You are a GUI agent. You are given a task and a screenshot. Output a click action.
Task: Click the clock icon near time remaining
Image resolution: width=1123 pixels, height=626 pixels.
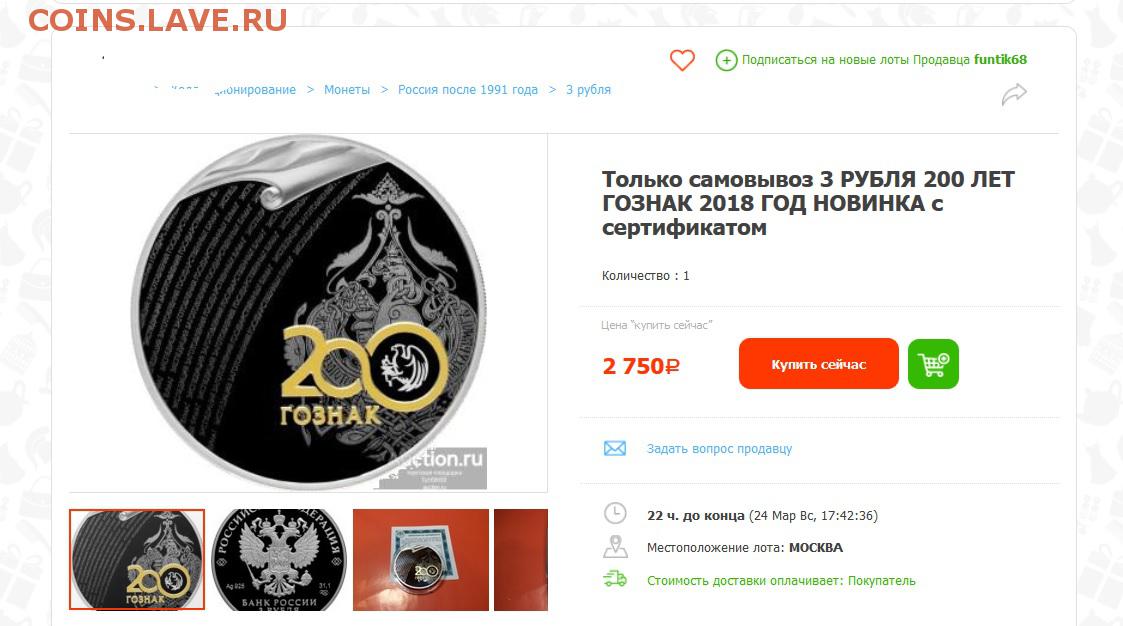point(614,514)
